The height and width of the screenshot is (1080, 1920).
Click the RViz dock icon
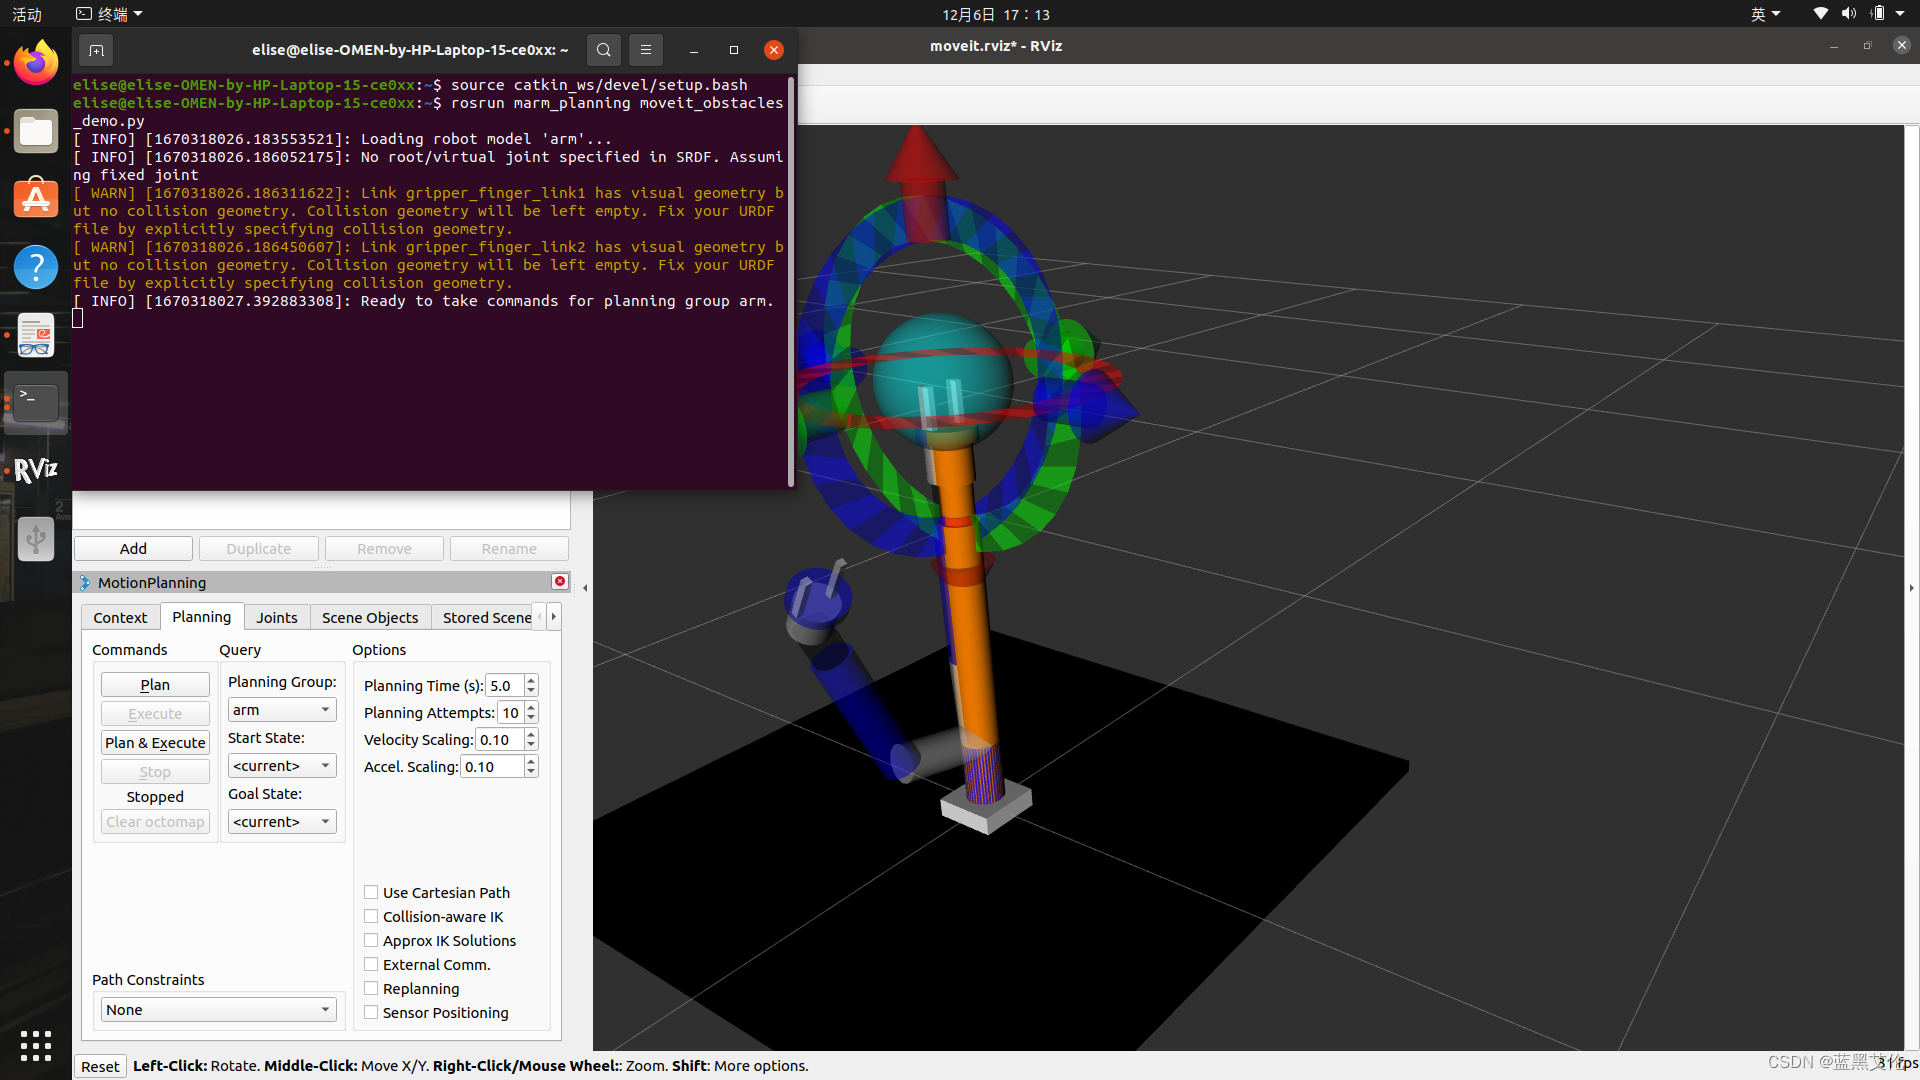click(x=36, y=470)
